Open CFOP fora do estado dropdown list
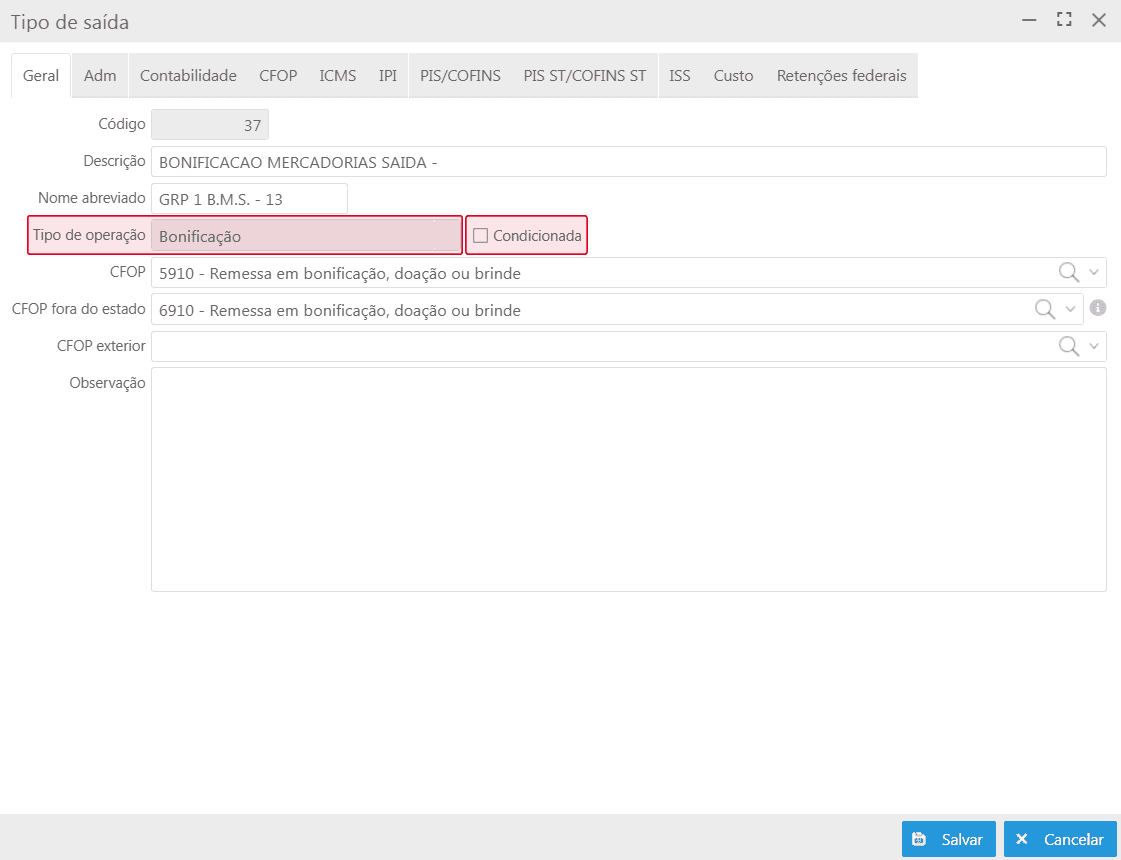The width and height of the screenshot is (1121, 860). coord(1071,309)
